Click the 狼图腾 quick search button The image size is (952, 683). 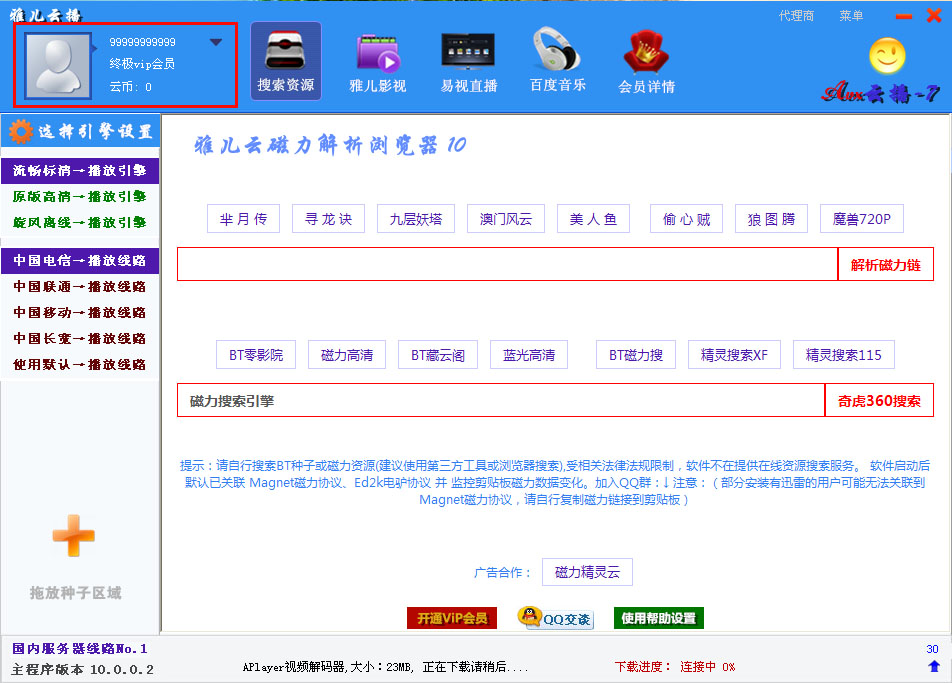click(771, 219)
